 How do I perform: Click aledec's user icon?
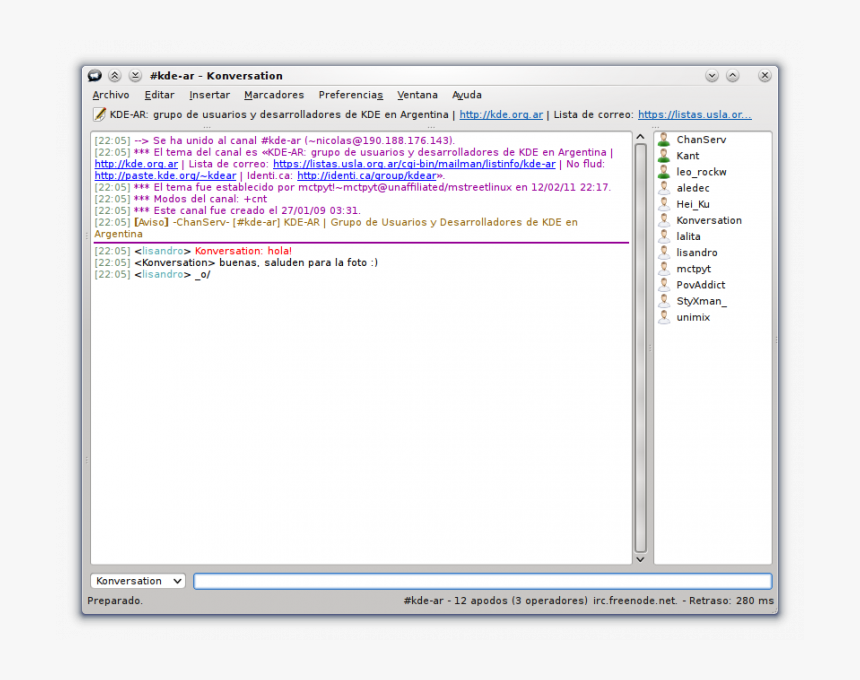click(664, 188)
